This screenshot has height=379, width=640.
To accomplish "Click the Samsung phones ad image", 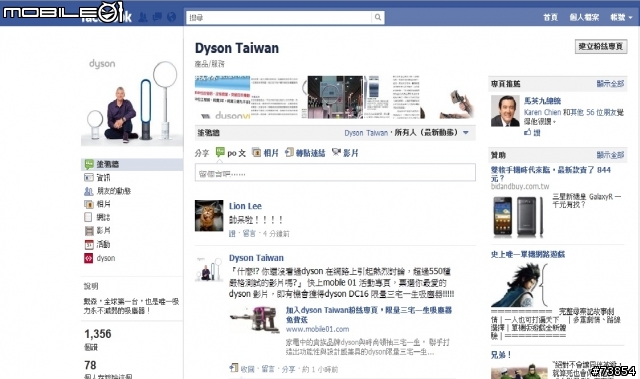I will coord(518,216).
